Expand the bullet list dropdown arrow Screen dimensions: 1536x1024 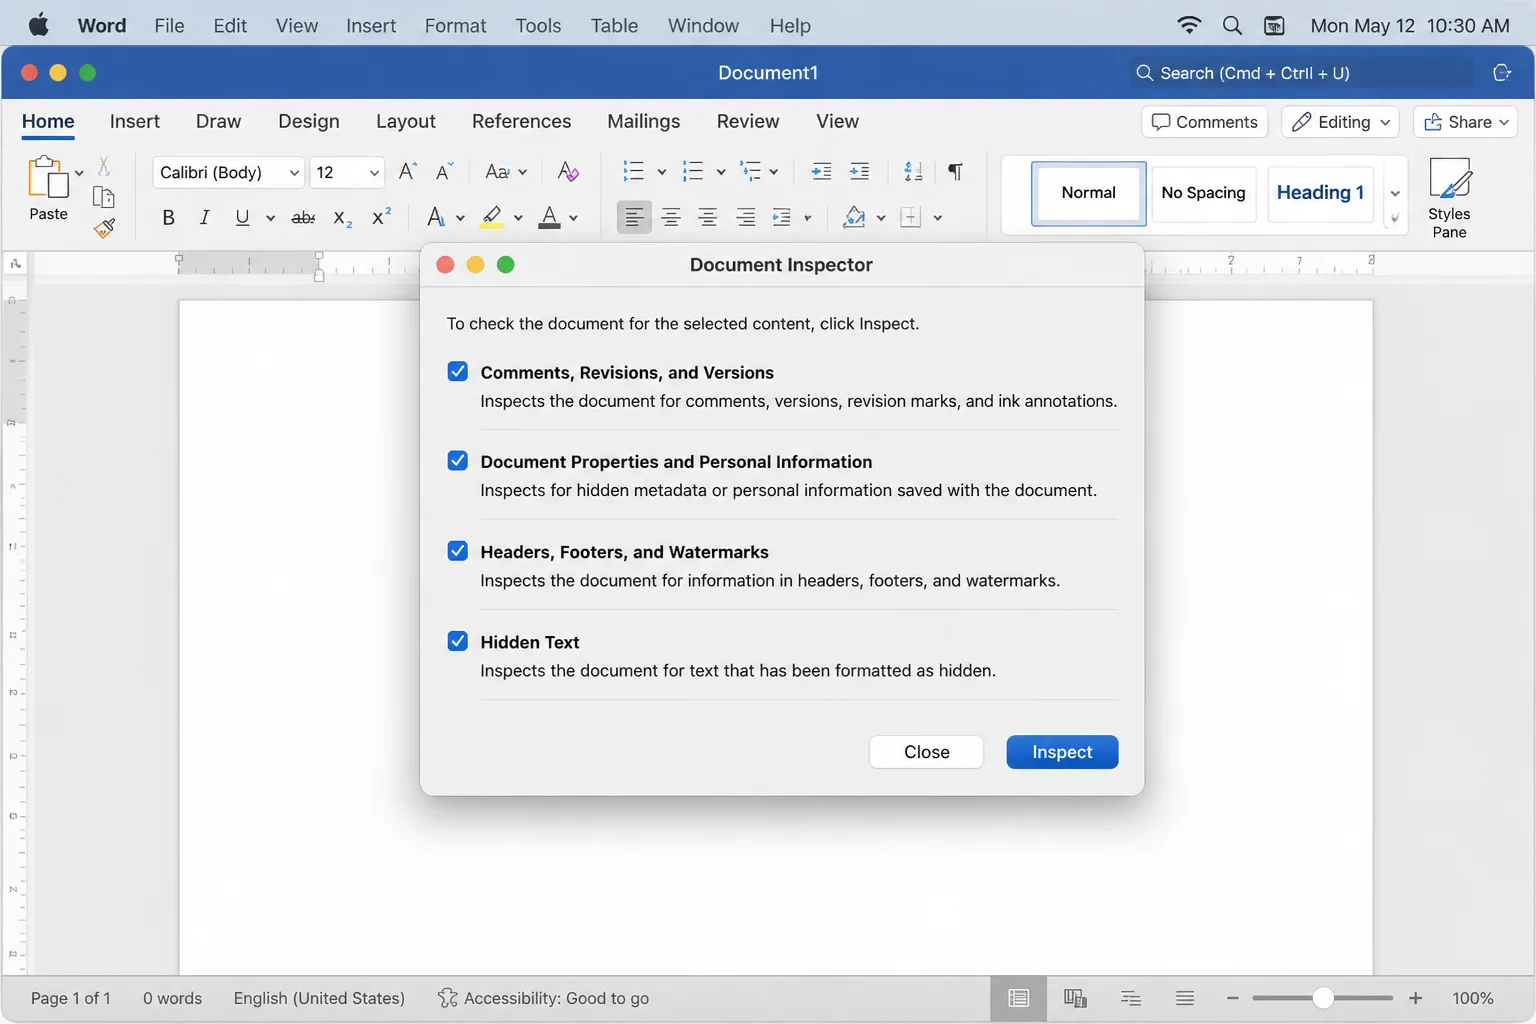point(661,172)
